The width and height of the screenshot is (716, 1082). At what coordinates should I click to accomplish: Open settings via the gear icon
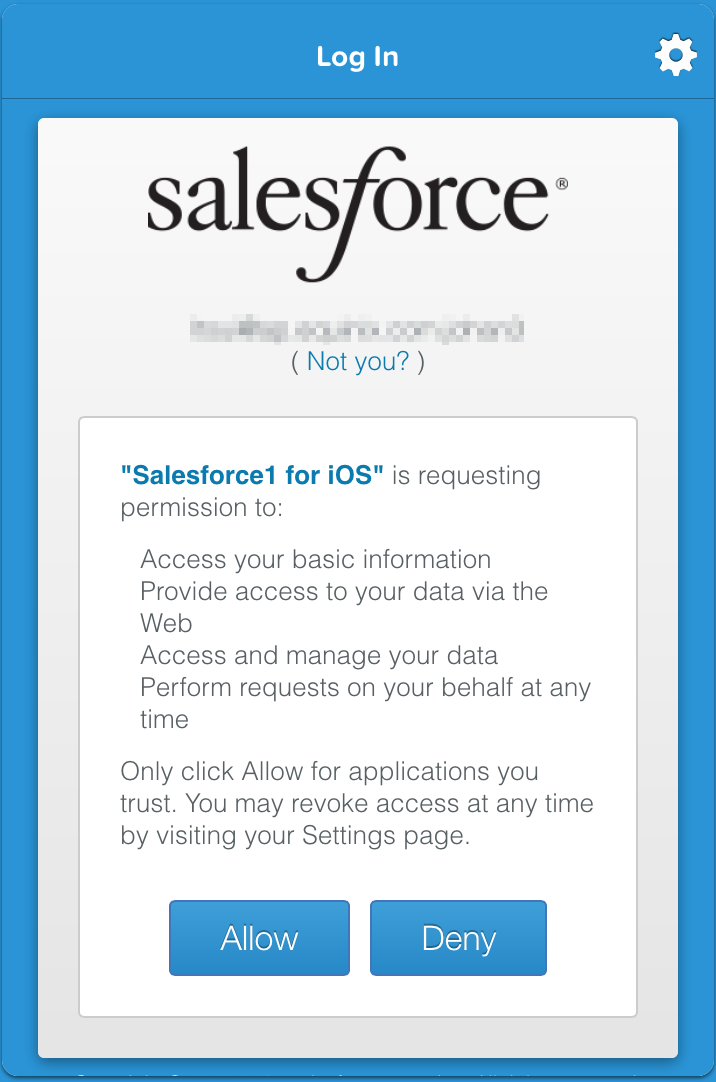tap(675, 55)
